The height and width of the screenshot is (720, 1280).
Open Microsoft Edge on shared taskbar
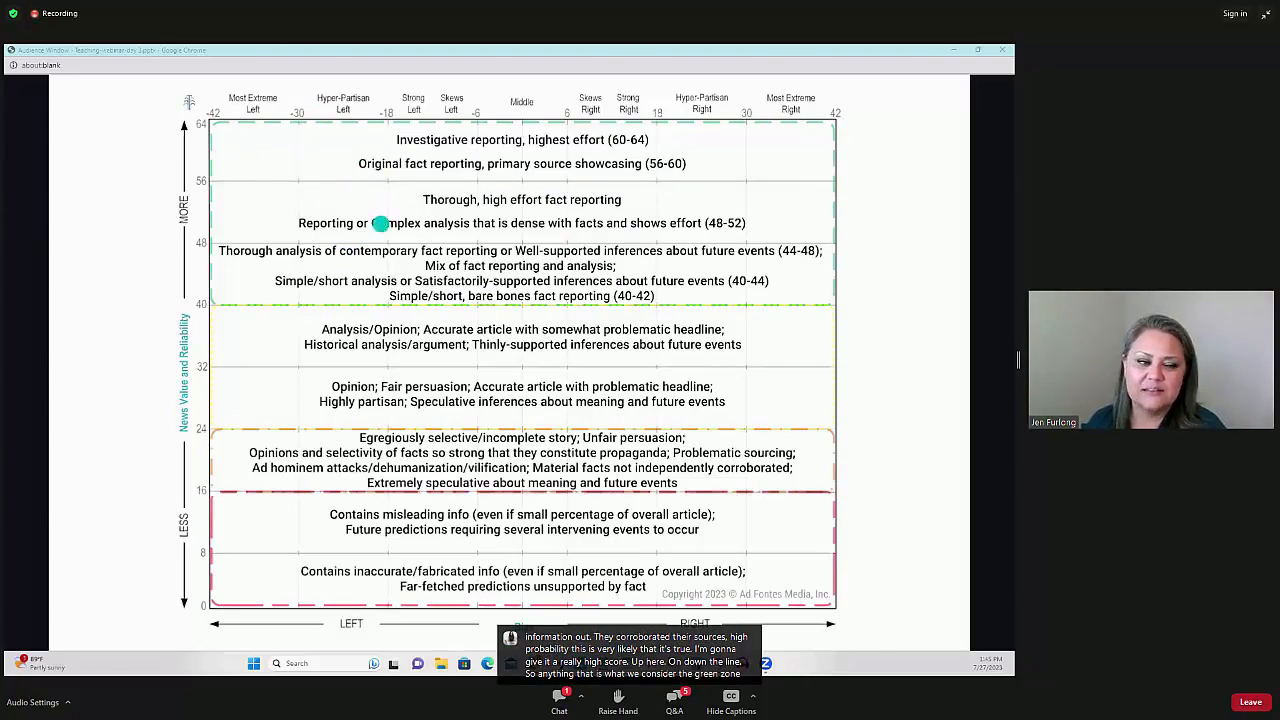pos(487,663)
